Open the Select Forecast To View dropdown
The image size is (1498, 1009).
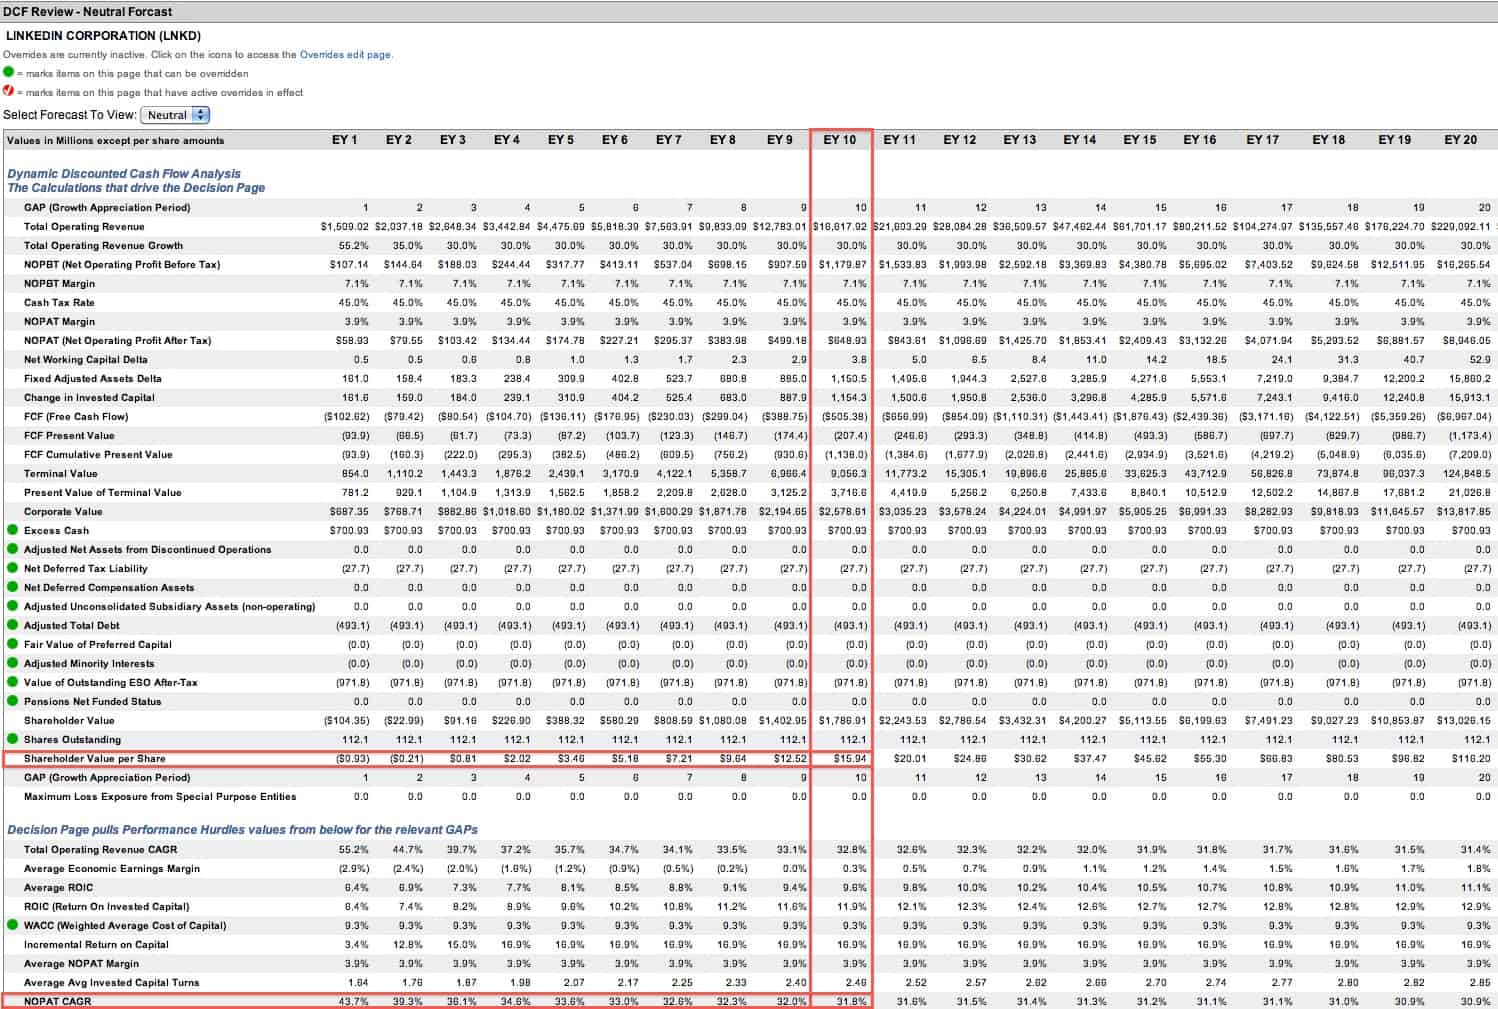click(175, 115)
